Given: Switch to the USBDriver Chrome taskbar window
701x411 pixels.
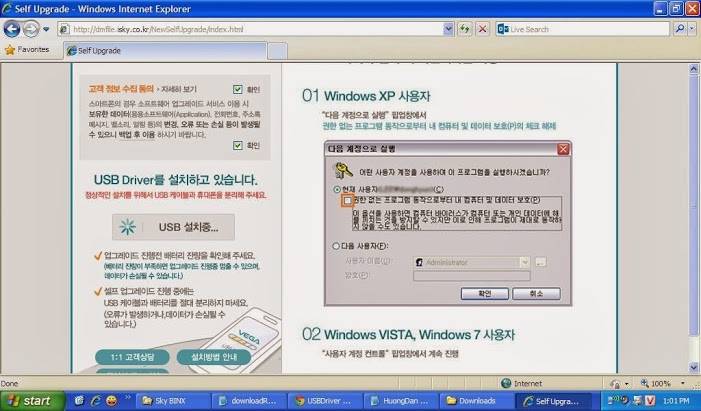Looking at the screenshot, I should 324,401.
